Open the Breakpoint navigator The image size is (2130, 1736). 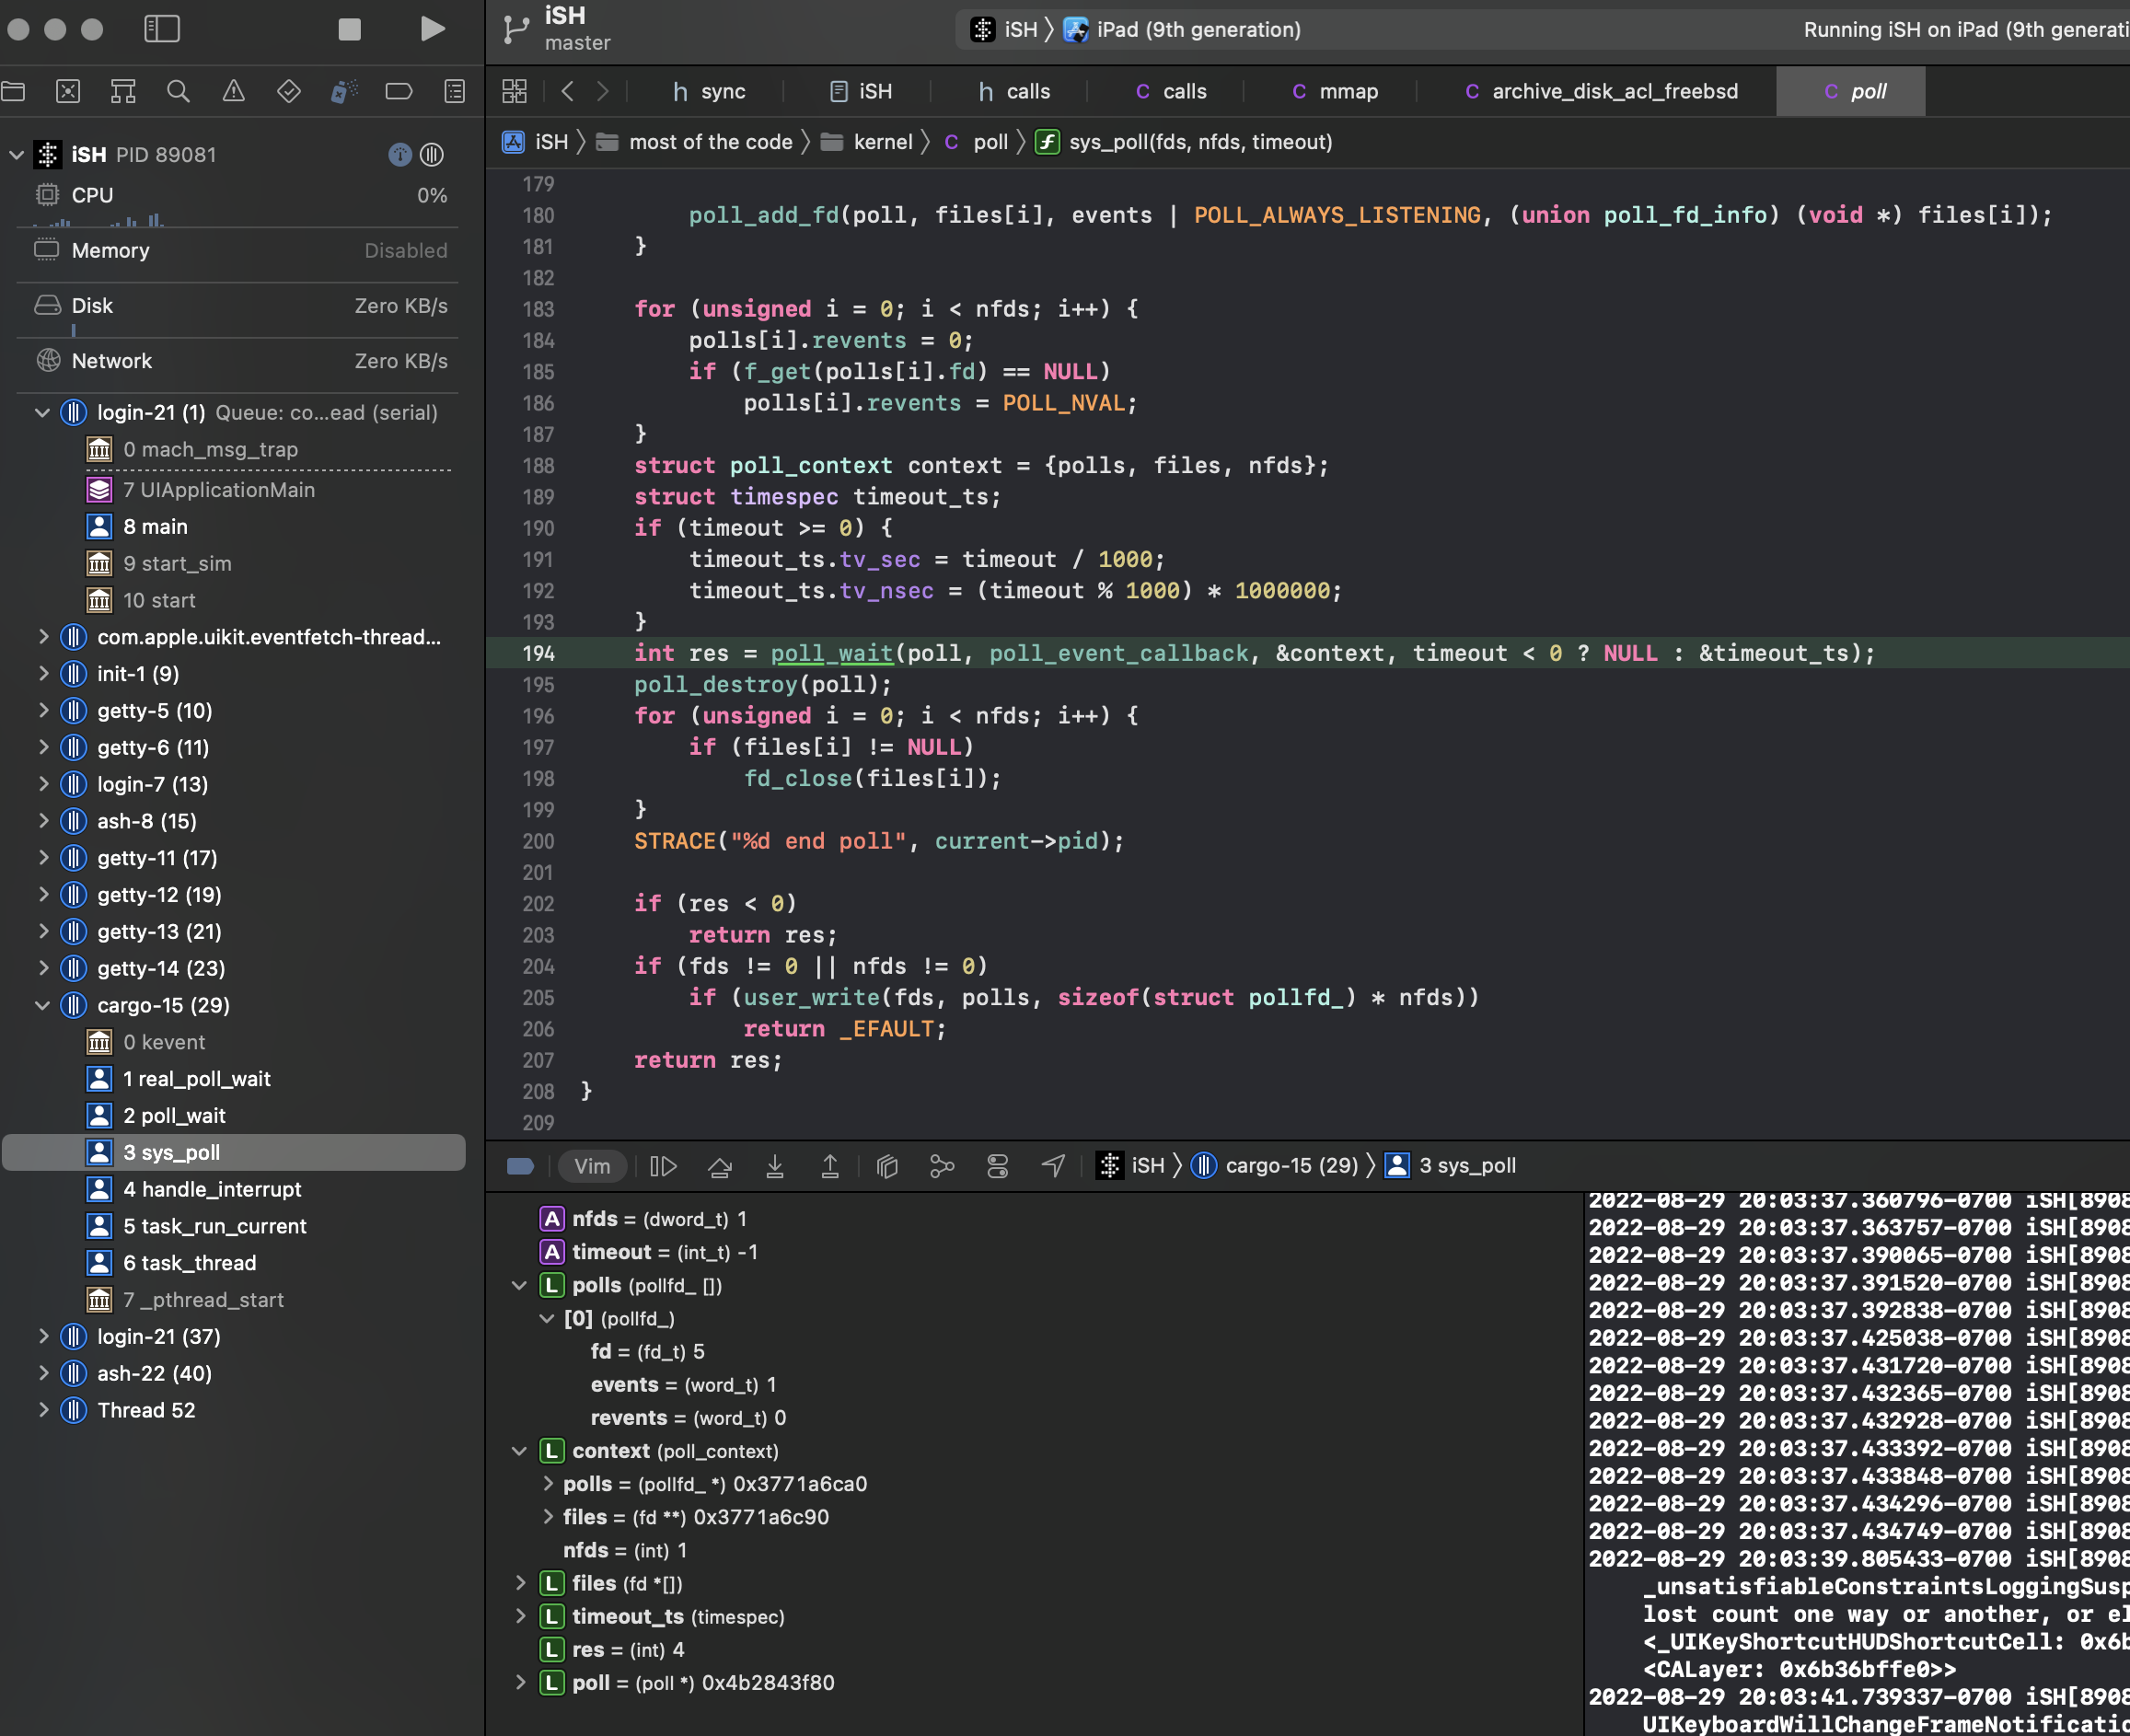[399, 92]
